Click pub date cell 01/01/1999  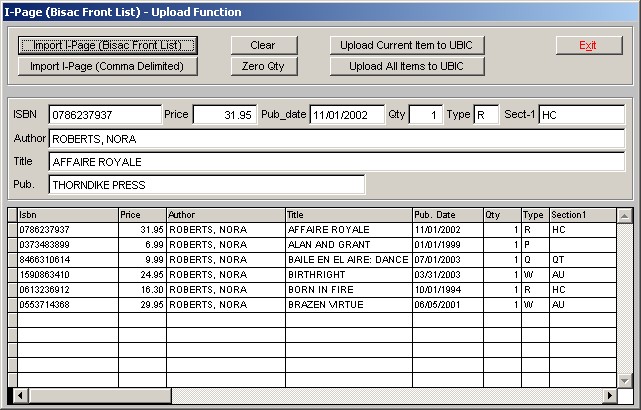click(x=448, y=245)
